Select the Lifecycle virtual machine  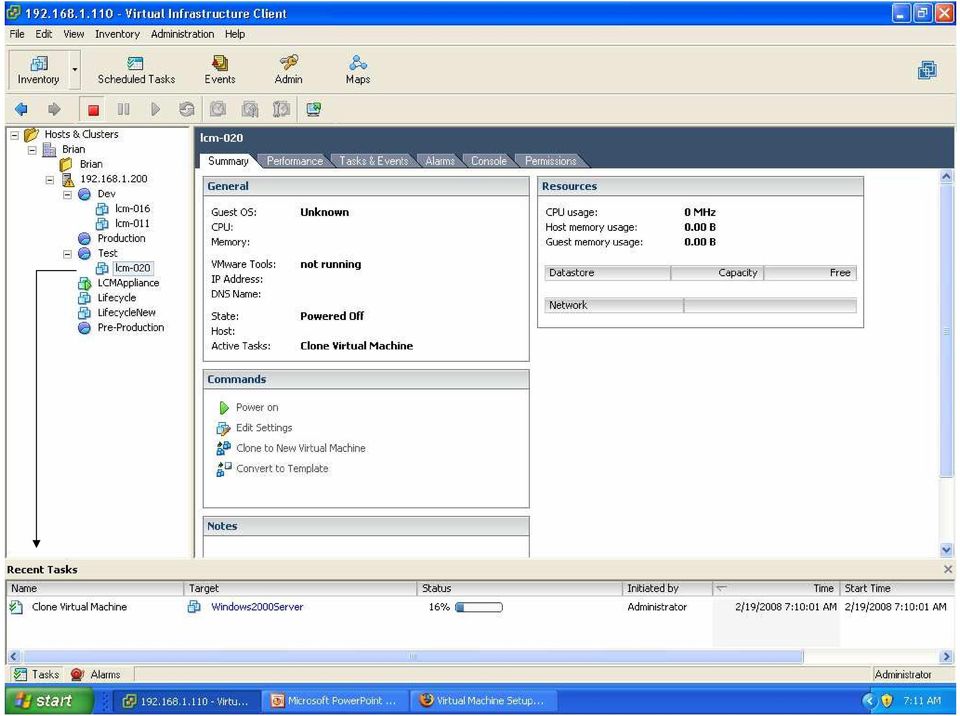(x=116, y=298)
